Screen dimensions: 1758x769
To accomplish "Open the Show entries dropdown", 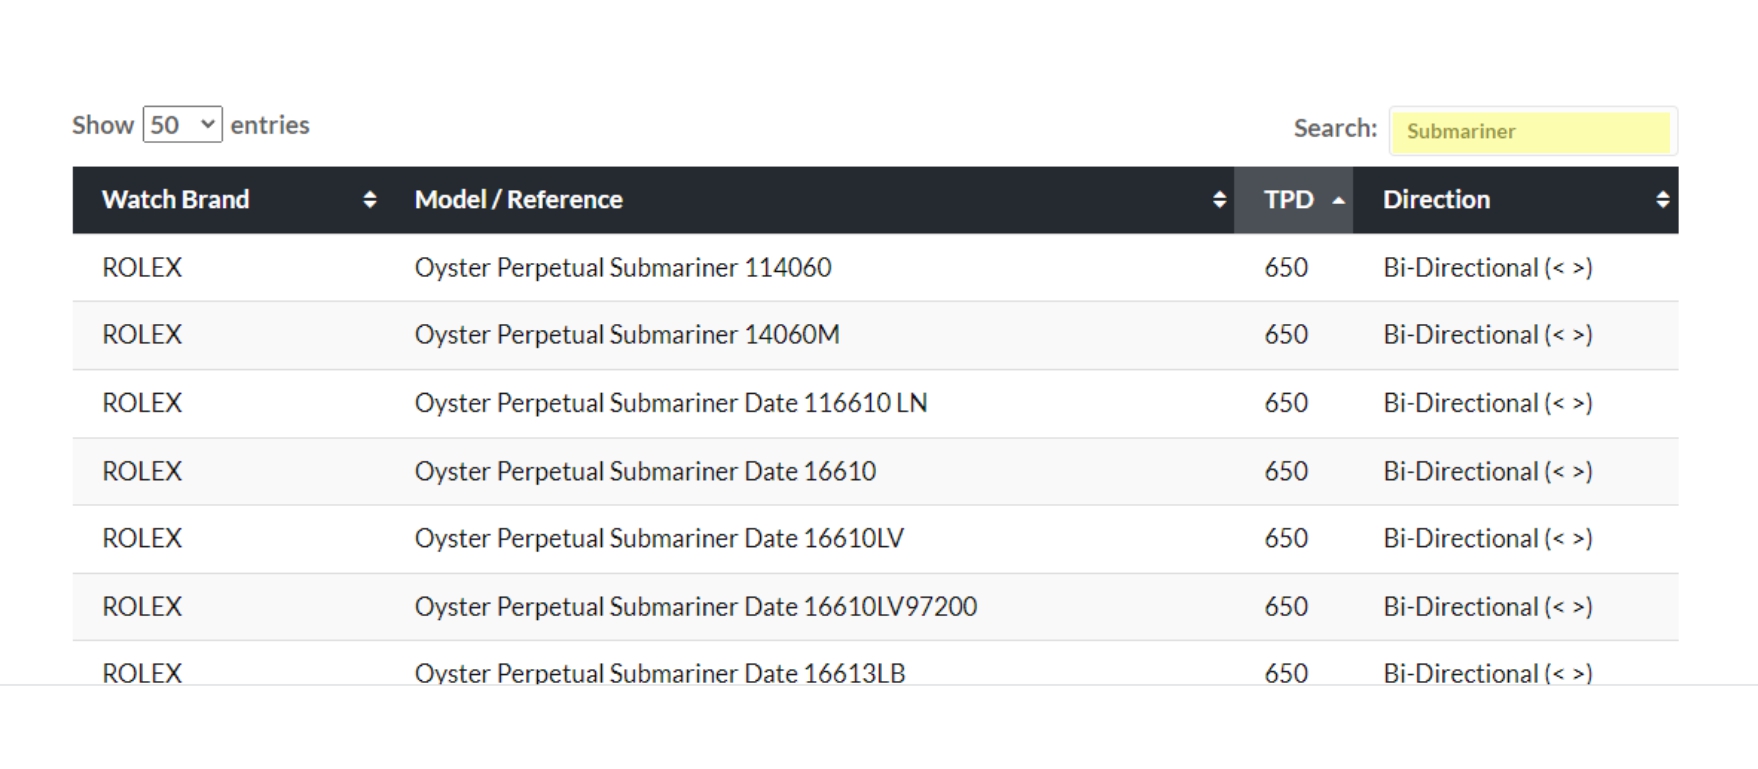I will pos(182,125).
